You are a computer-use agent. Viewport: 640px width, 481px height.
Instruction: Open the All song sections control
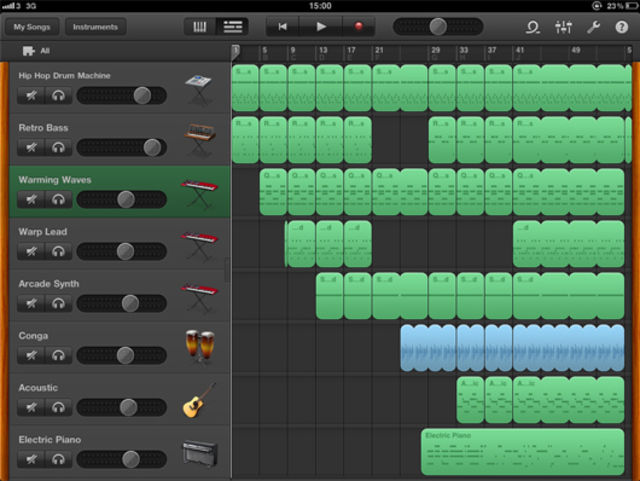click(36, 51)
